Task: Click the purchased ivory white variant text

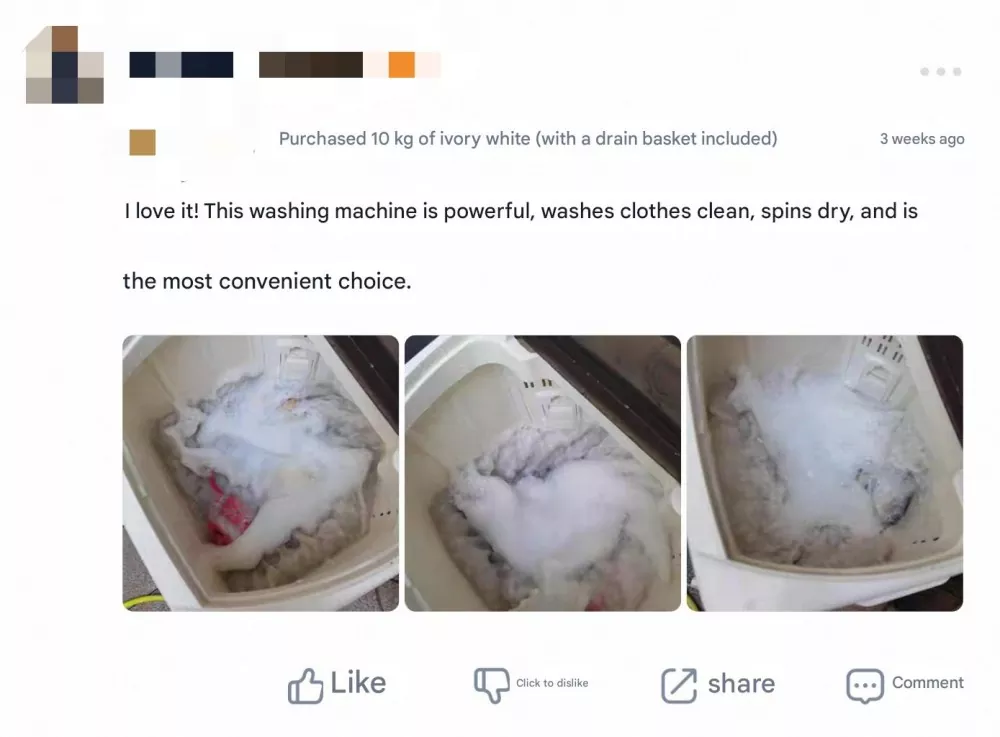Action: (528, 139)
